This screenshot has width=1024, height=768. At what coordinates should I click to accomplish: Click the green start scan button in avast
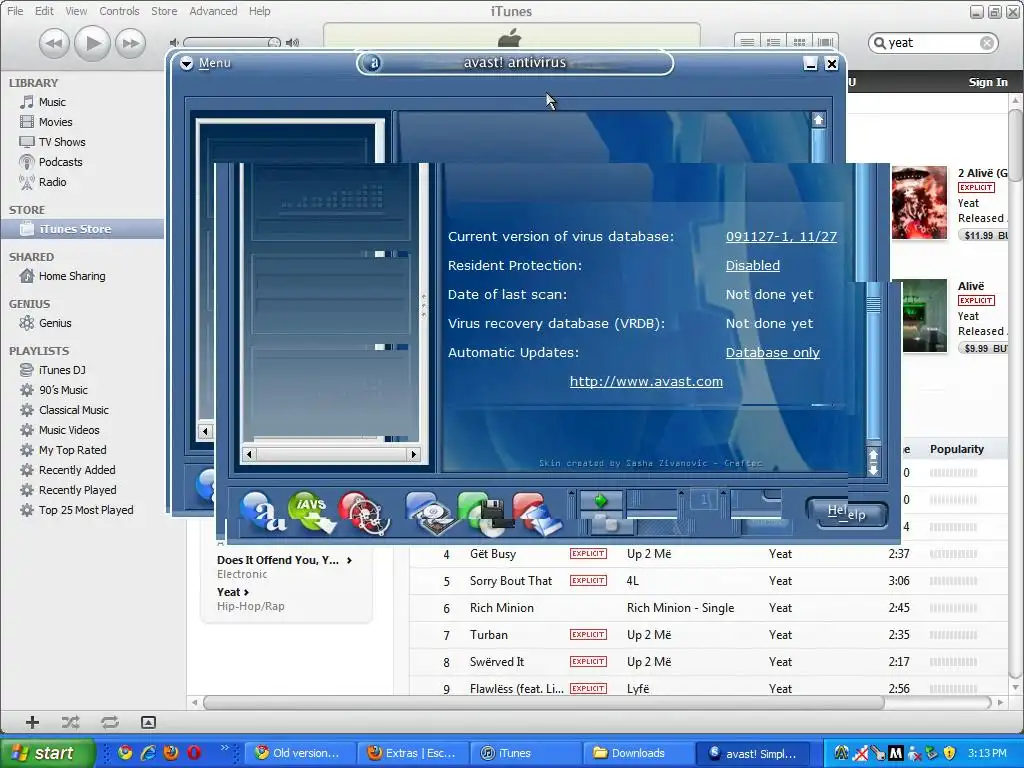601,501
